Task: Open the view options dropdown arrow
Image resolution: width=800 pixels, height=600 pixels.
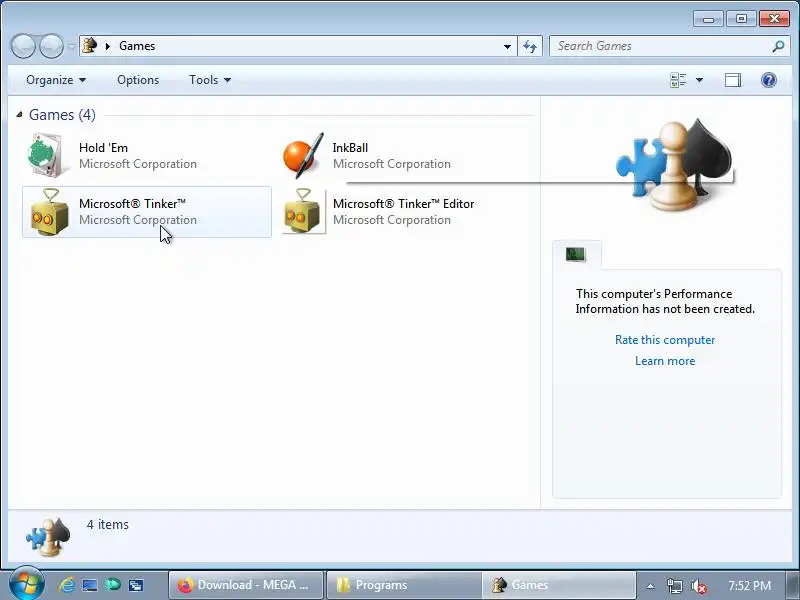Action: point(699,80)
